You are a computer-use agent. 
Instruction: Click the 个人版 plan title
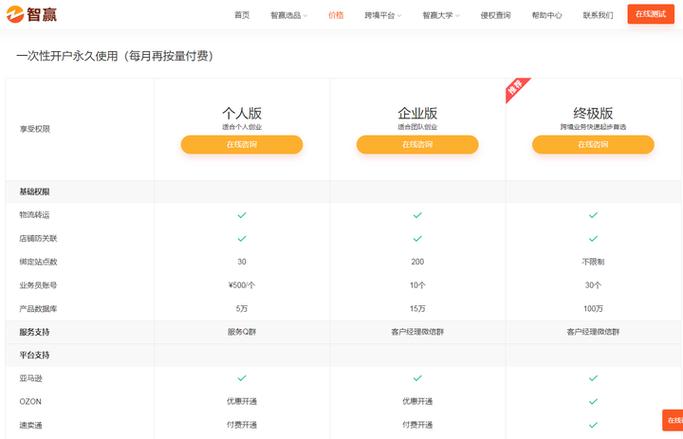[242, 113]
